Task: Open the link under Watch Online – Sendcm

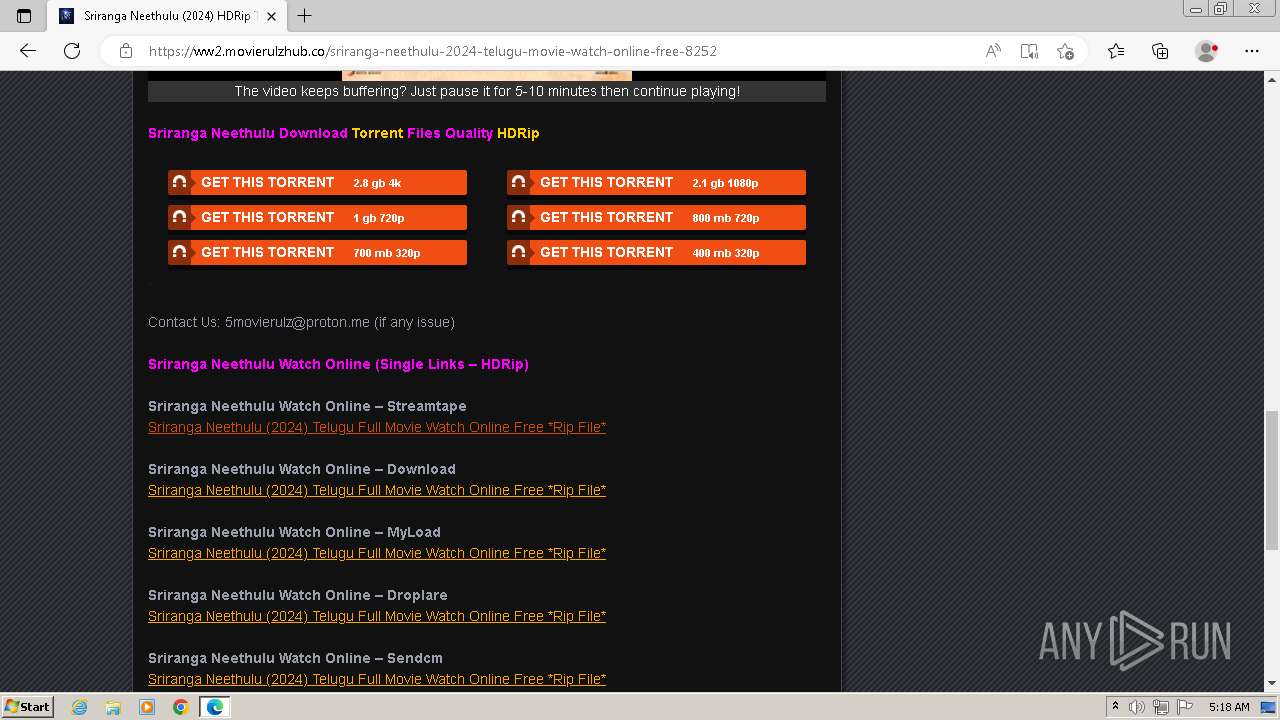Action: click(377, 679)
